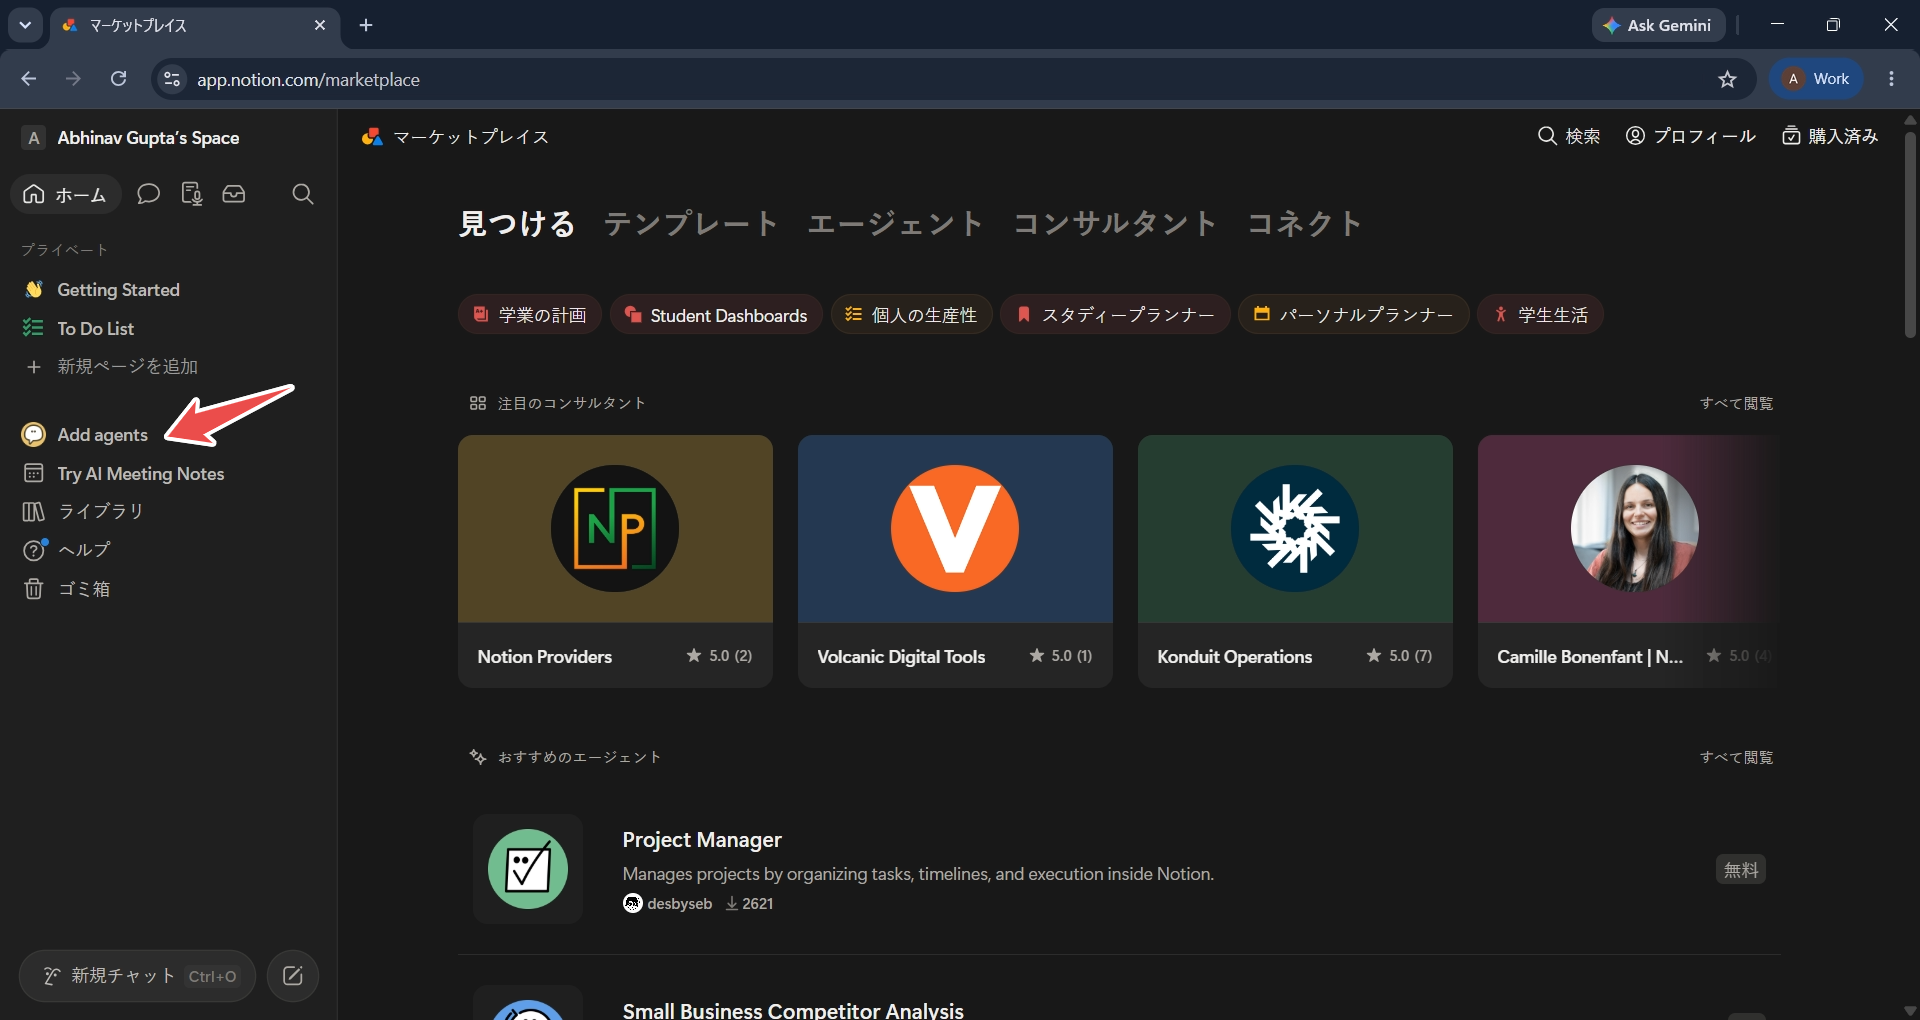Click the Ask Gemini button

pyautogui.click(x=1658, y=25)
